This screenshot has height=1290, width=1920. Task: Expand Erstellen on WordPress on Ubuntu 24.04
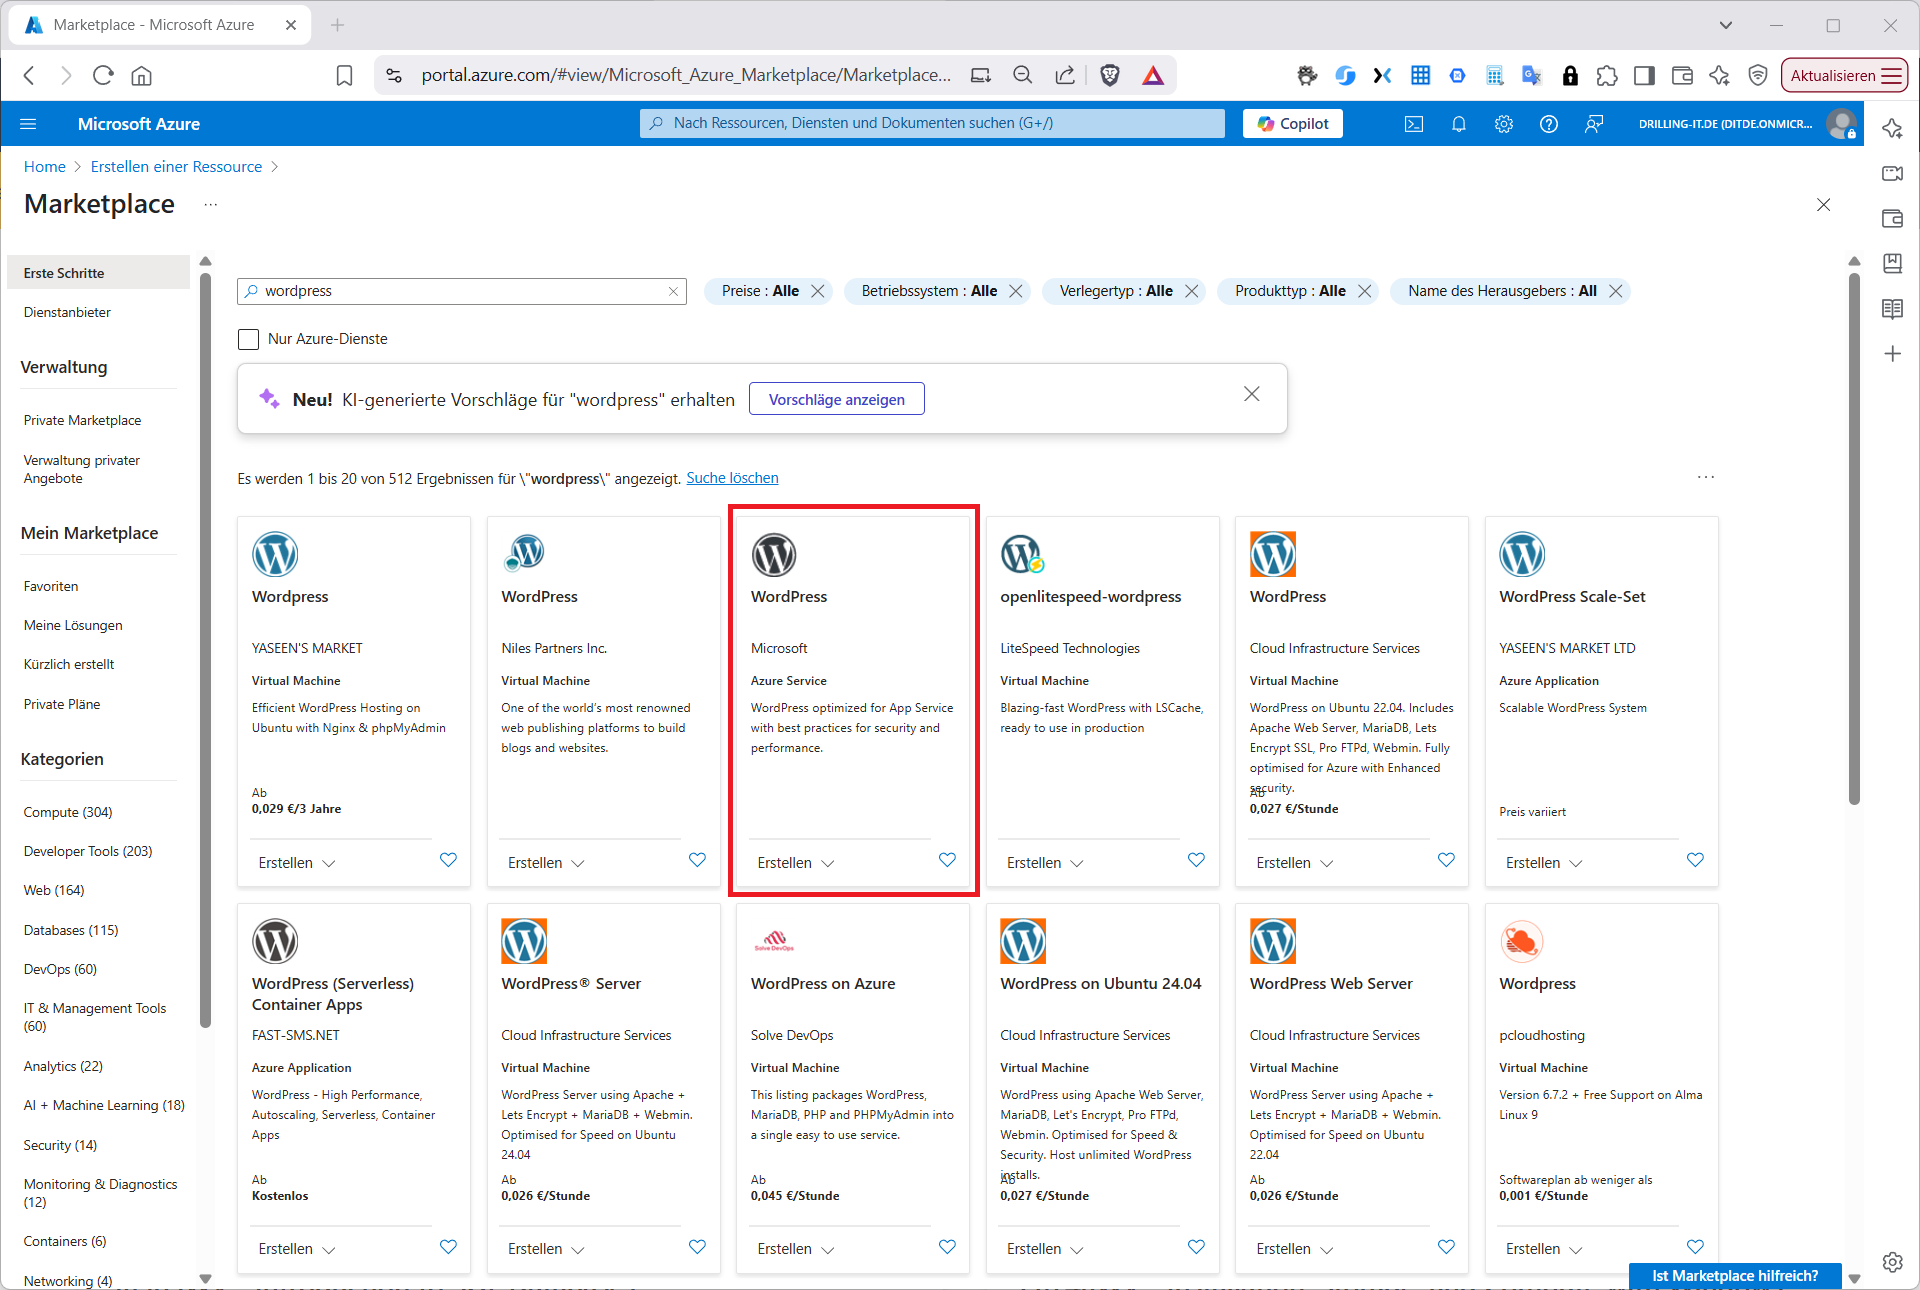pos(1045,1249)
